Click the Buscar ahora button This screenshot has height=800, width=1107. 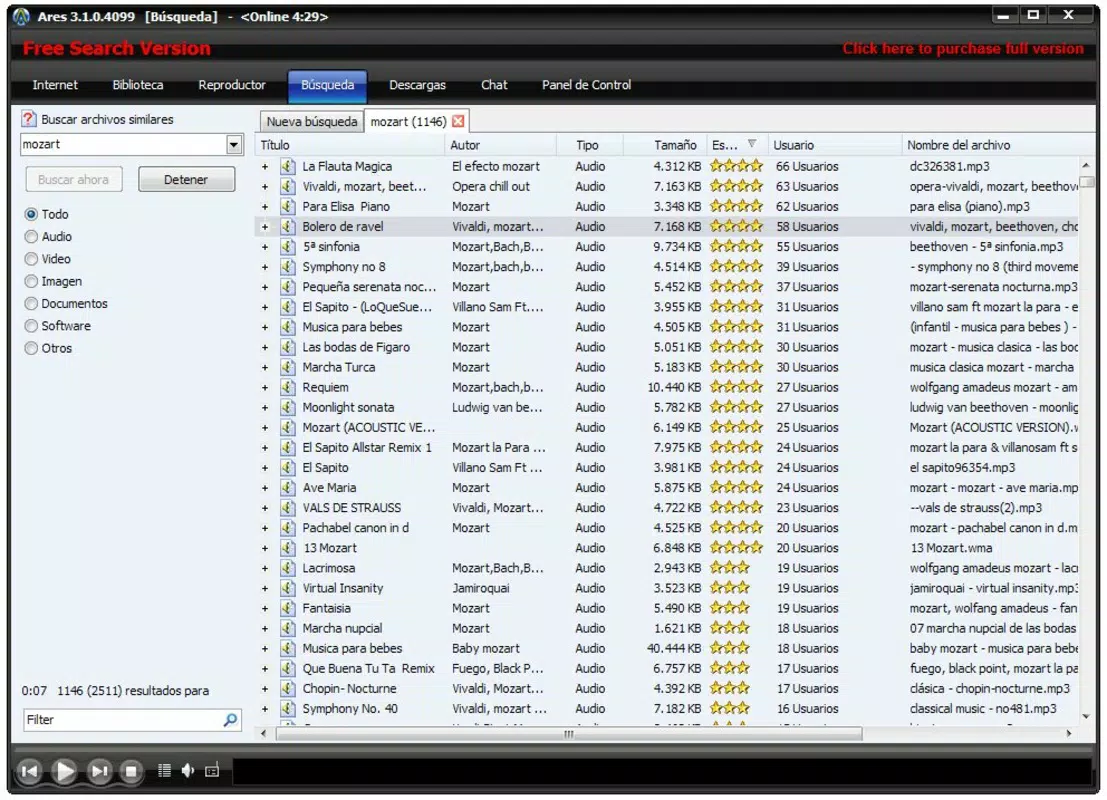(x=73, y=179)
